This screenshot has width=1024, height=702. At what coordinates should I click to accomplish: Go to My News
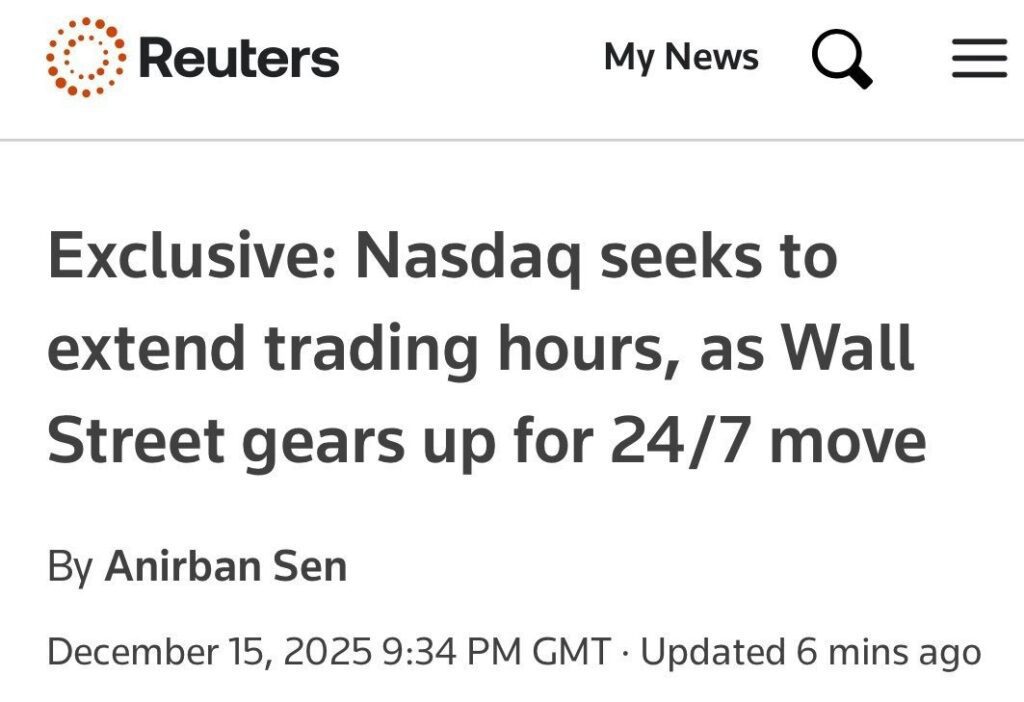681,58
